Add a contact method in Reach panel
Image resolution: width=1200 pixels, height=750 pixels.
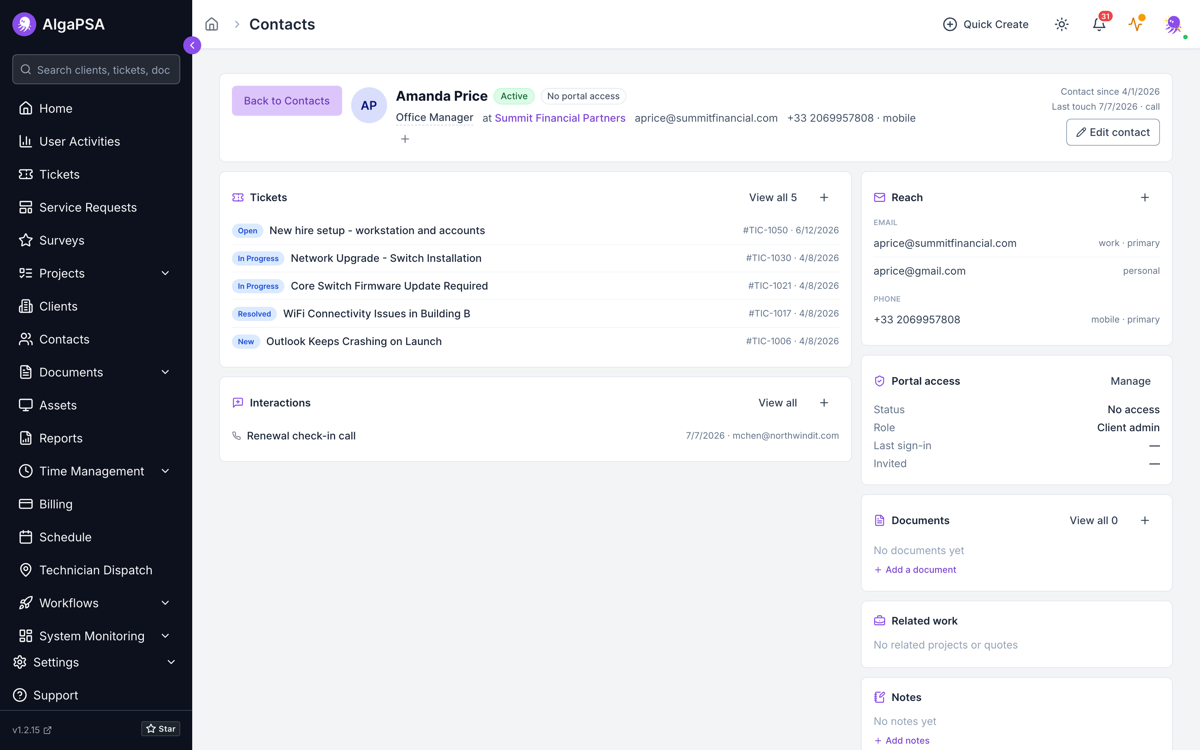1145,198
